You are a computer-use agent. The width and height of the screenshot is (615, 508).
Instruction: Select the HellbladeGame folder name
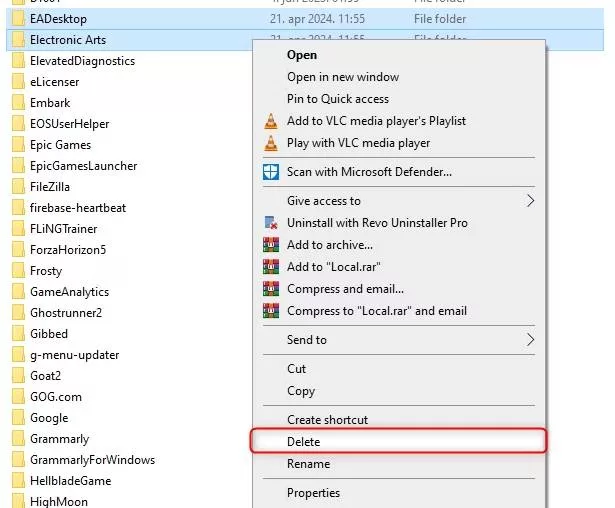(71, 481)
